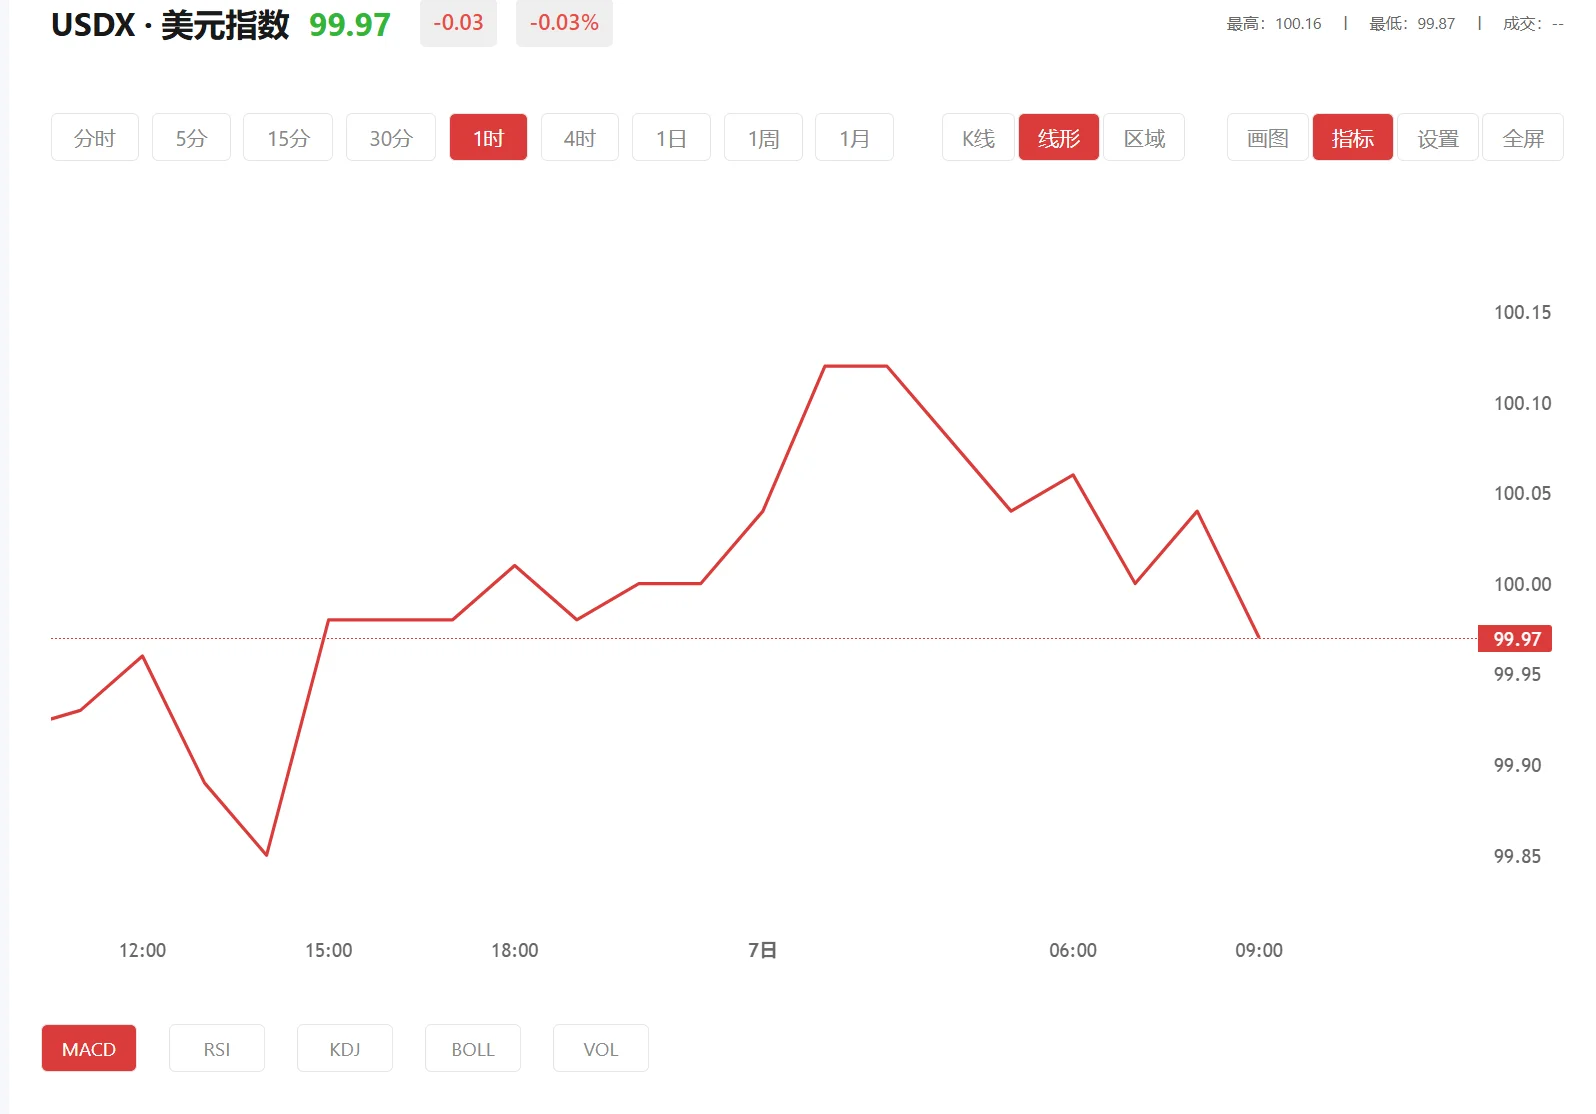Screen dimensions: 1596x1114
Task: Show the BOLL indicator
Action: pyautogui.click(x=473, y=1049)
